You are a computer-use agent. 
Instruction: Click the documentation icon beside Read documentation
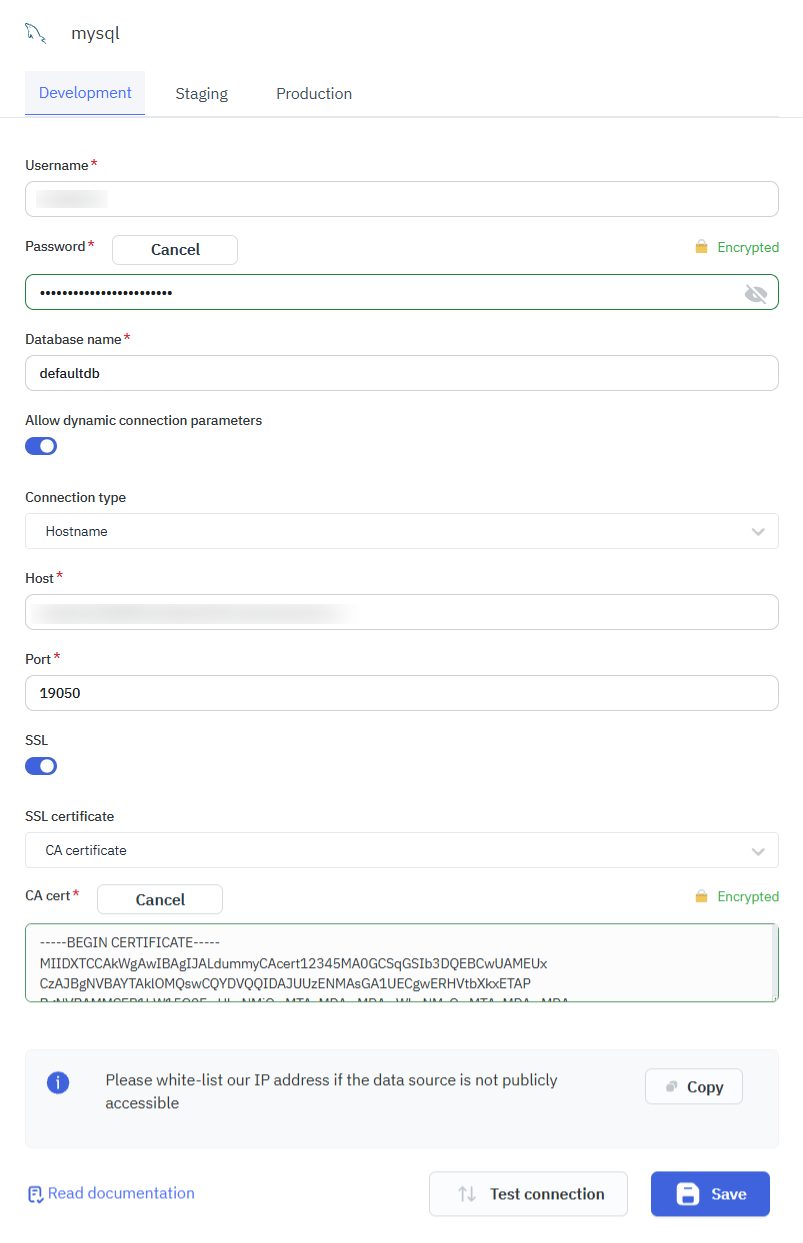[35, 1194]
